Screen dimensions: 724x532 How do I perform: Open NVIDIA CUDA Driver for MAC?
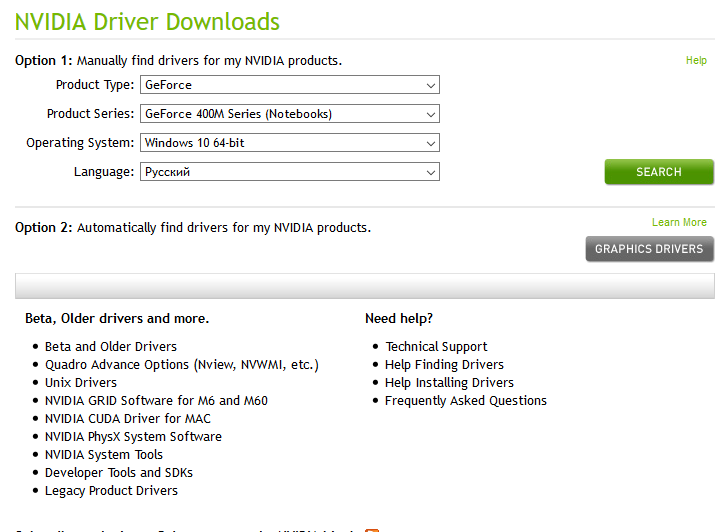click(127, 418)
